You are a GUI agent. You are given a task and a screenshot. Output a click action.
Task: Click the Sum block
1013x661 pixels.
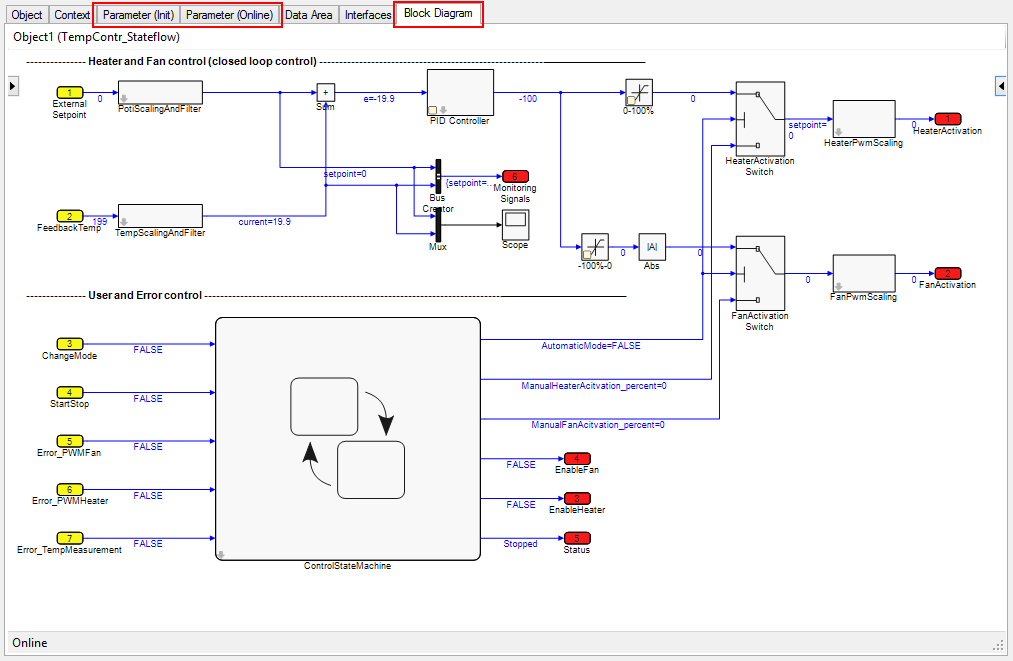[326, 92]
